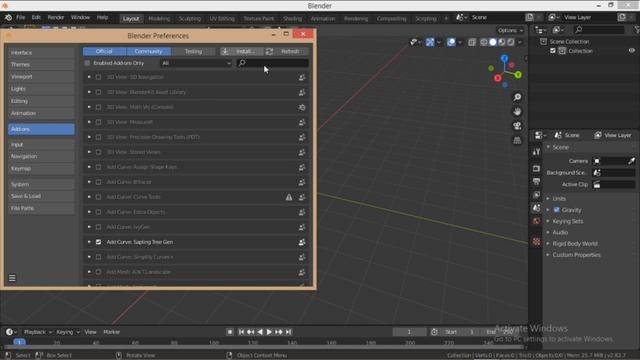Uncheck Add Curve: Sapling Tree Gen add-on
Screen dimensions: 640x360
pos(98,242)
